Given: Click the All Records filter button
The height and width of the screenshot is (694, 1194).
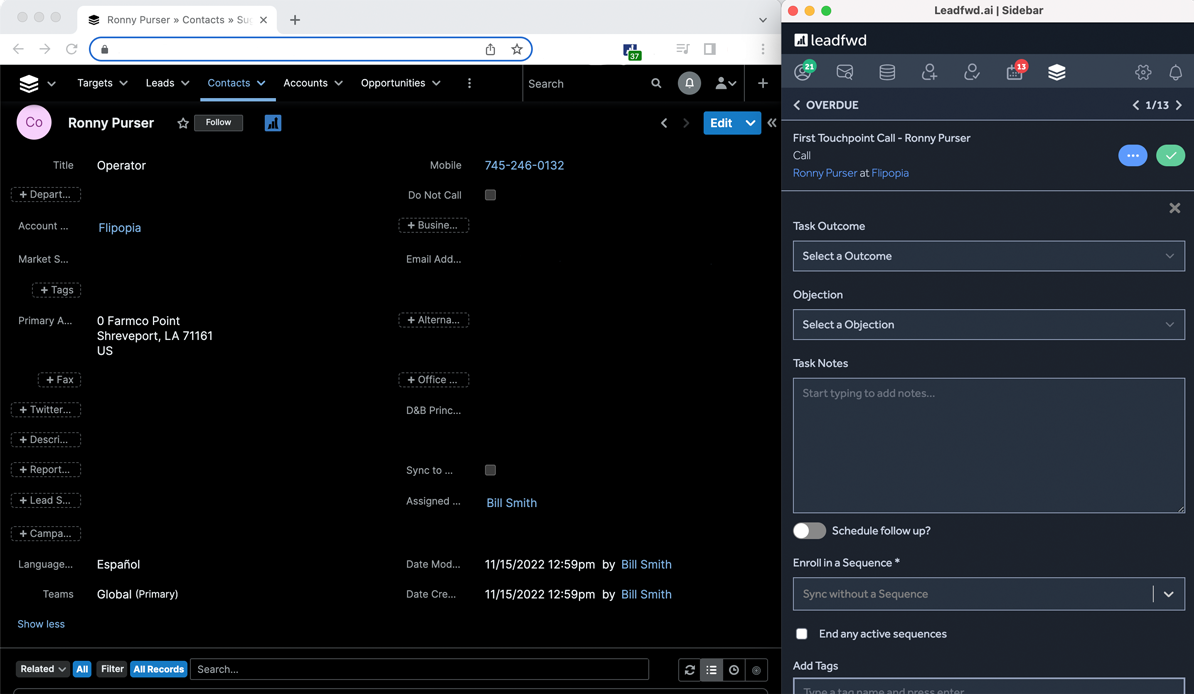Looking at the screenshot, I should [x=158, y=669].
